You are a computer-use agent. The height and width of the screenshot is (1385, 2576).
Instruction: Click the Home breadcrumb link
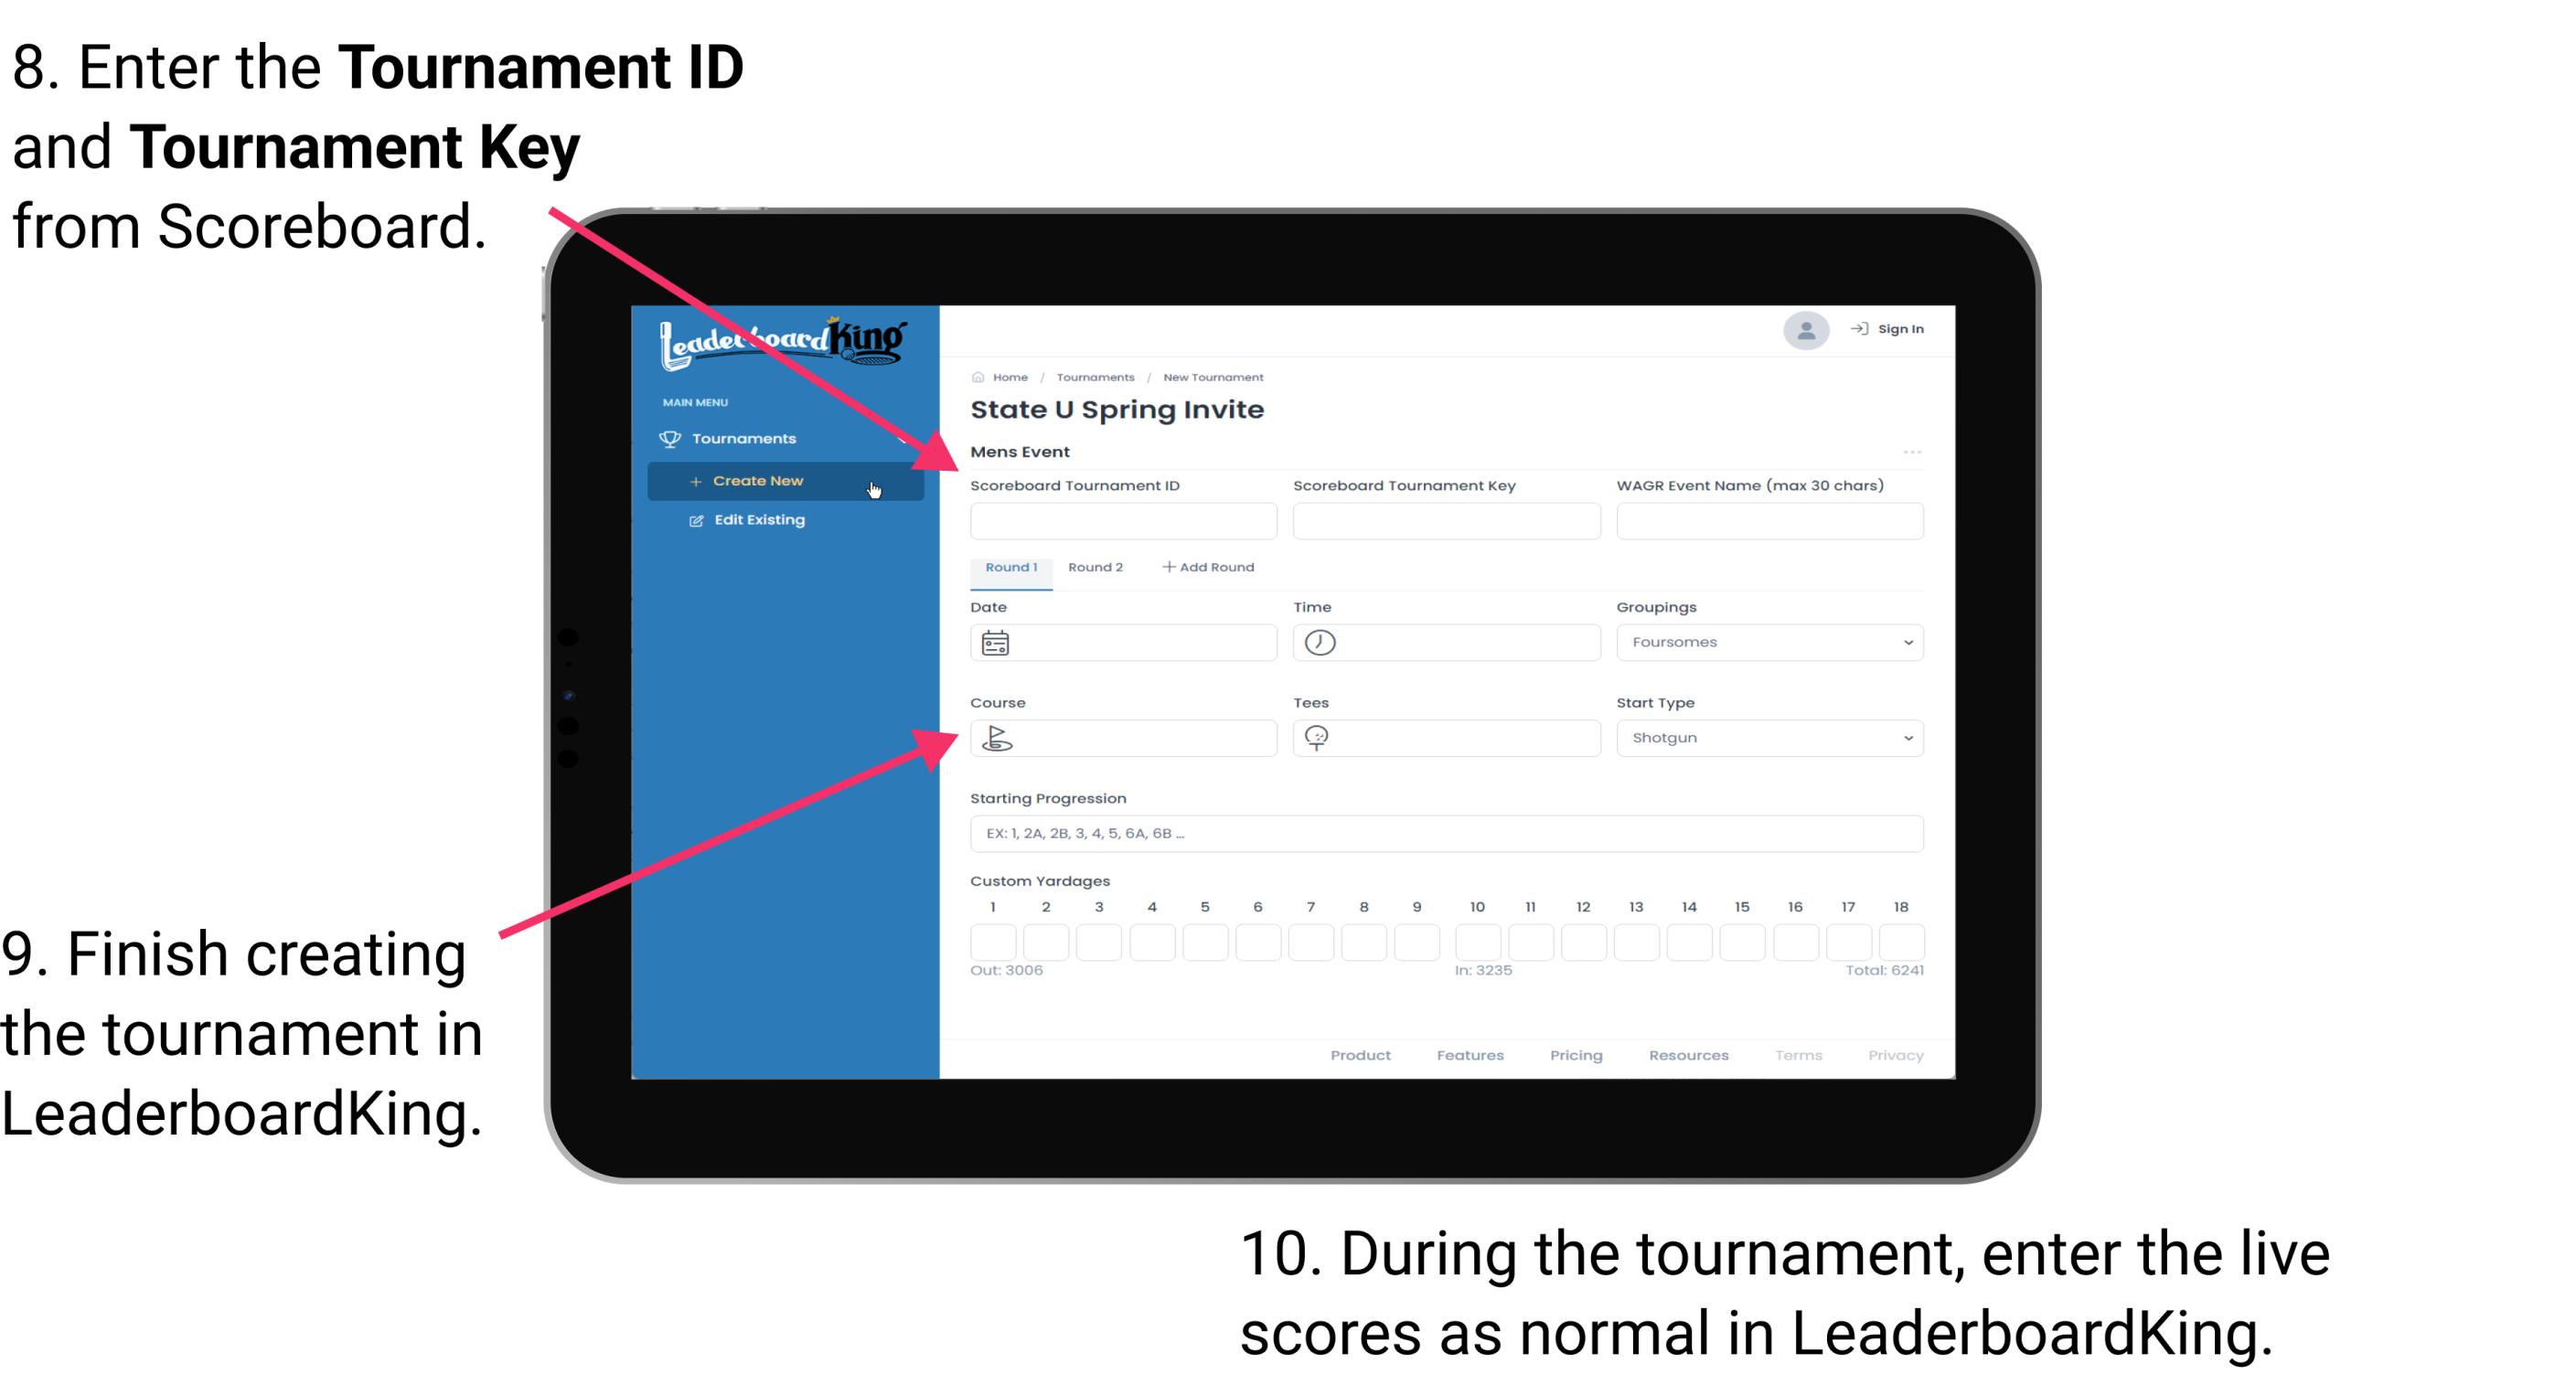1007,377
